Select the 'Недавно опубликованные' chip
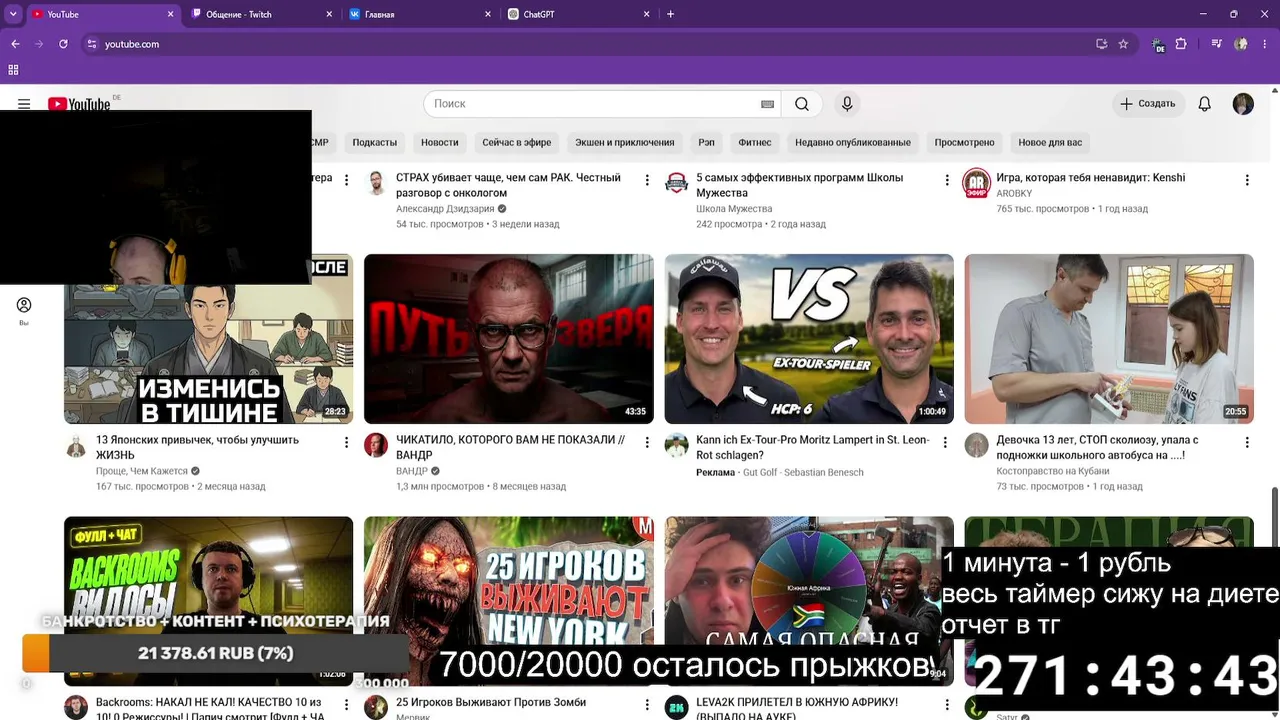Viewport: 1280px width, 720px height. [x=853, y=142]
